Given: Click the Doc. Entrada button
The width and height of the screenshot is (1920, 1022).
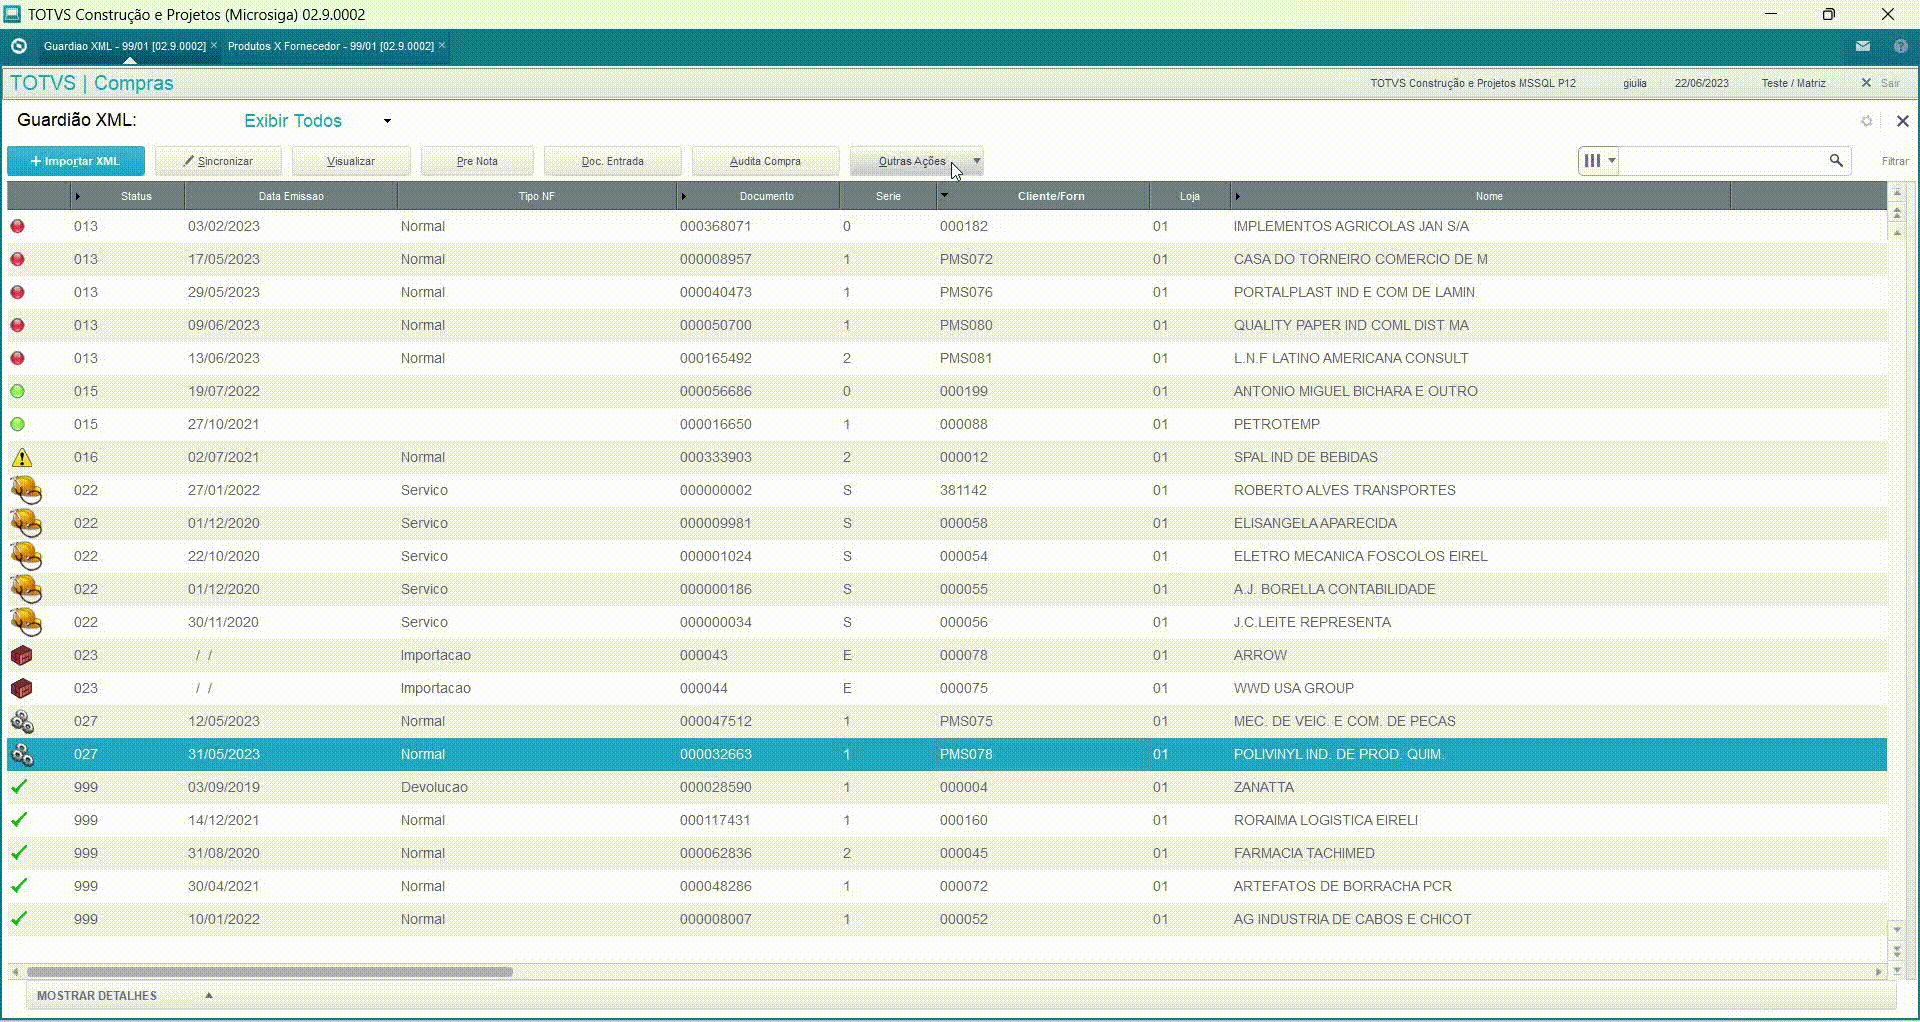Looking at the screenshot, I should click(x=613, y=161).
